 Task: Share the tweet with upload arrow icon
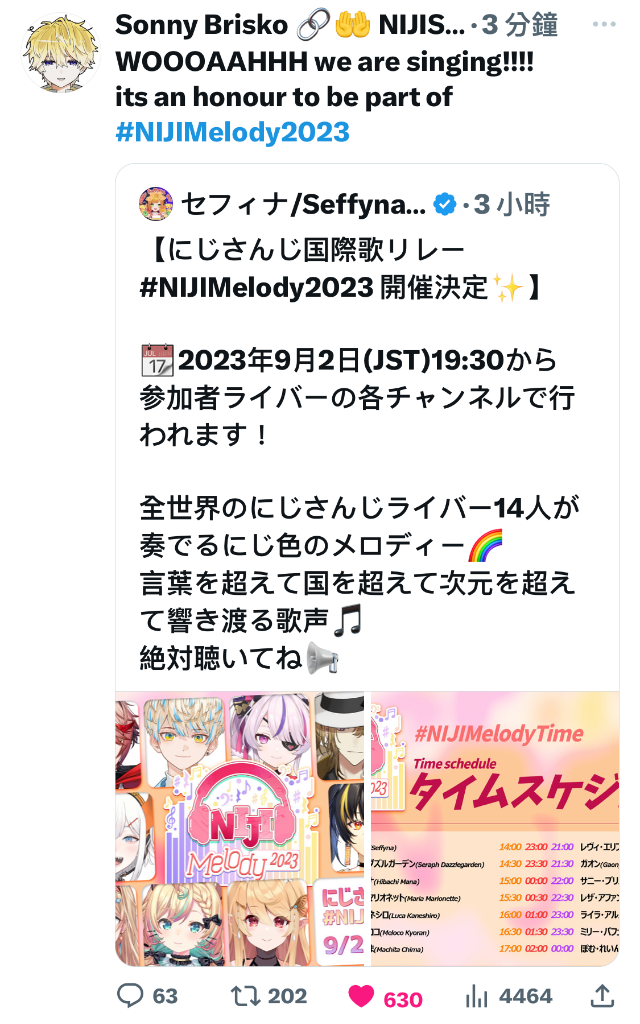602,995
